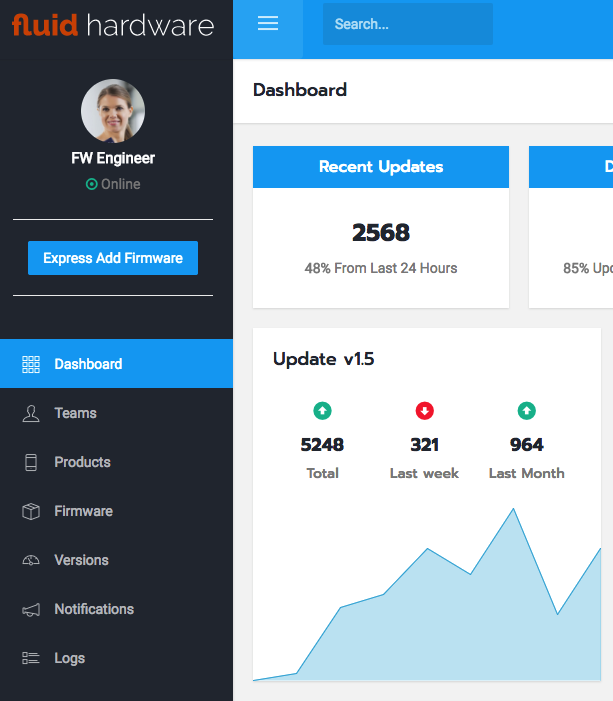613x701 pixels.
Task: Click the fluid hardware logo
Action: click(113, 25)
